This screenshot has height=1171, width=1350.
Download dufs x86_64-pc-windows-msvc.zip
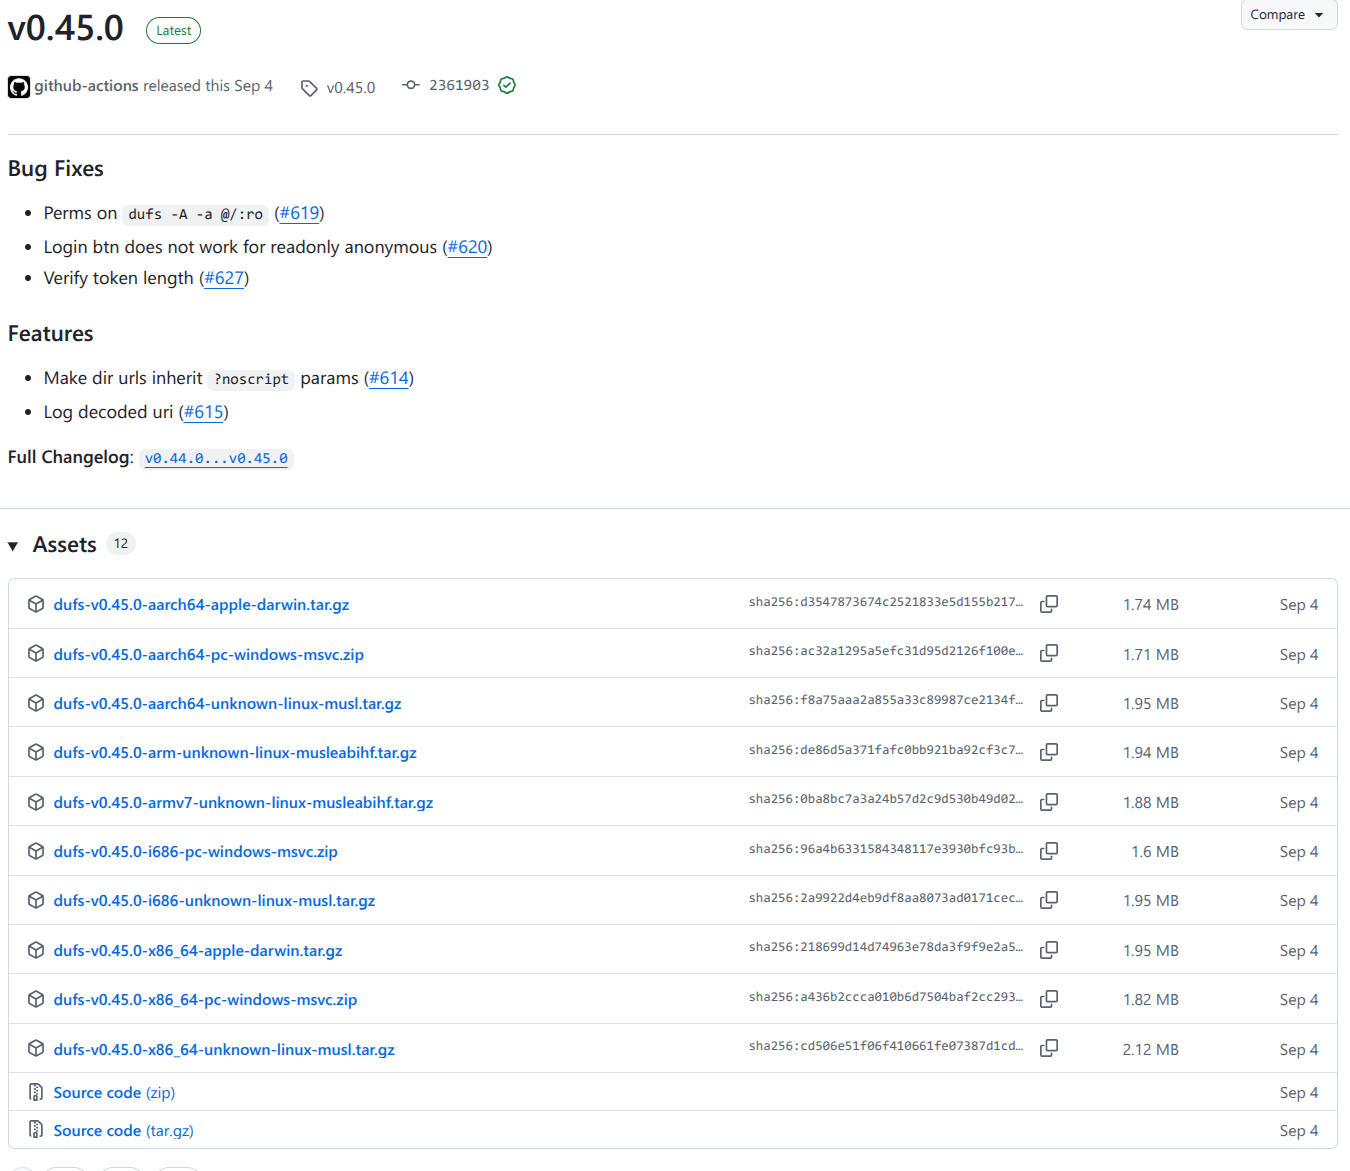coord(205,1000)
